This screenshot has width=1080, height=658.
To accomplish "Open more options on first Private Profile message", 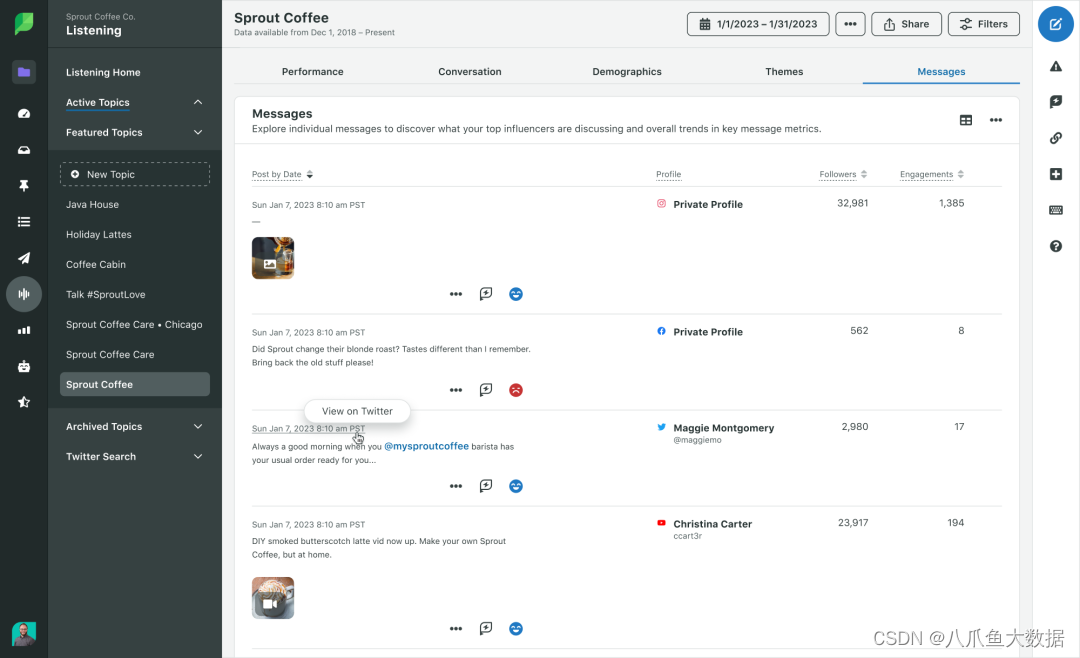I will (456, 294).
